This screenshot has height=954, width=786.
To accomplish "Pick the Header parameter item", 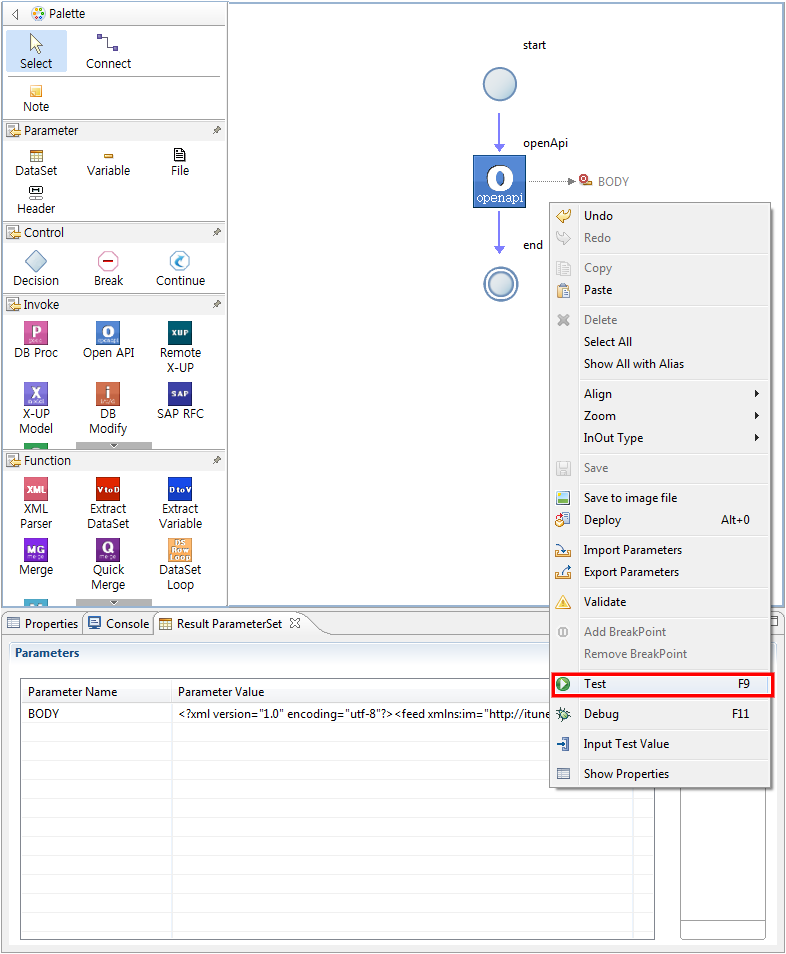I will [x=36, y=201].
